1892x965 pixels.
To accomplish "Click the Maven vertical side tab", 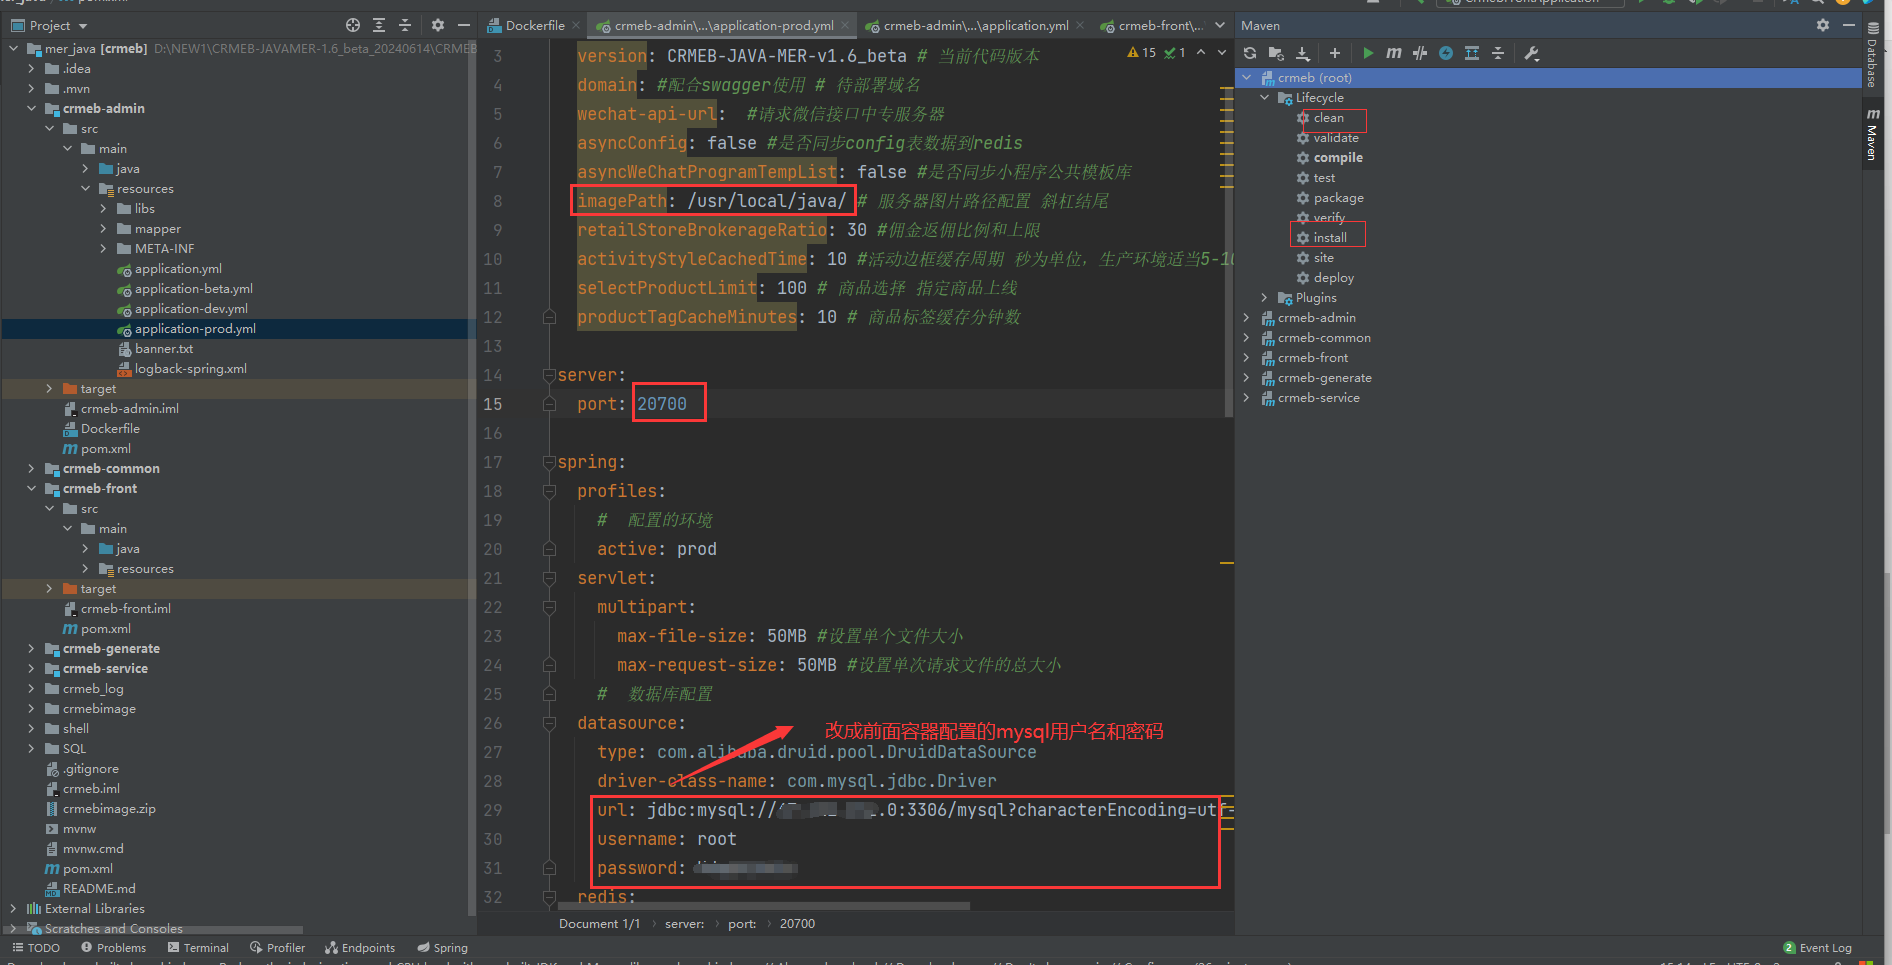I will point(1873,135).
